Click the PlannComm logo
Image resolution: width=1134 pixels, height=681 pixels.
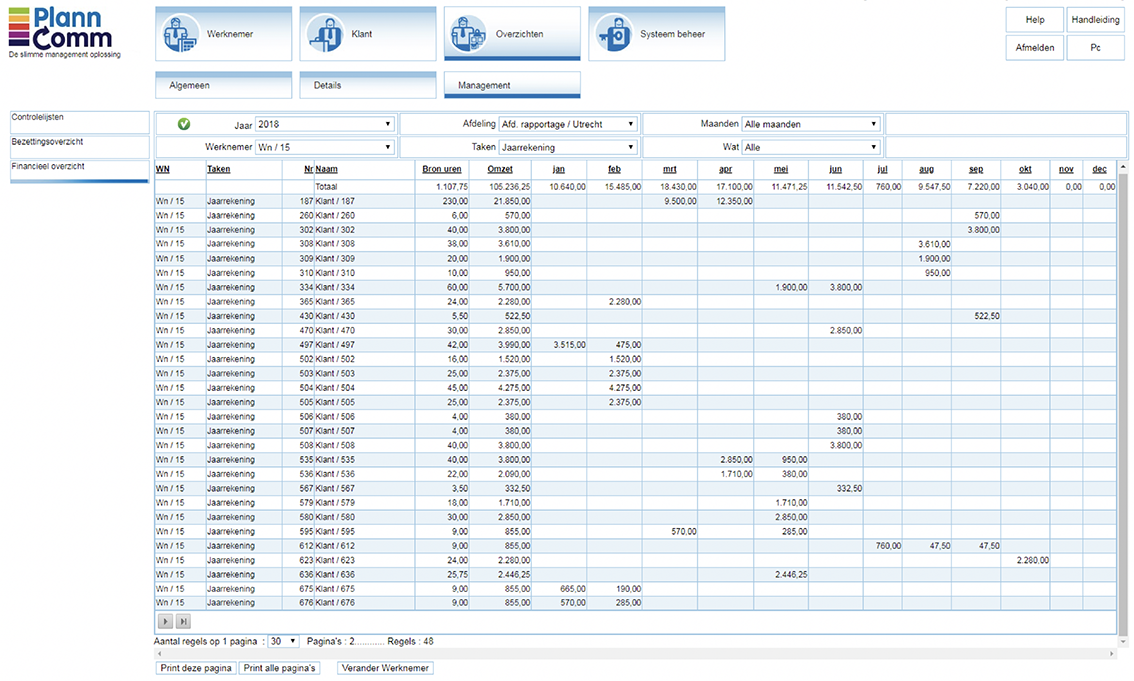coord(64,30)
